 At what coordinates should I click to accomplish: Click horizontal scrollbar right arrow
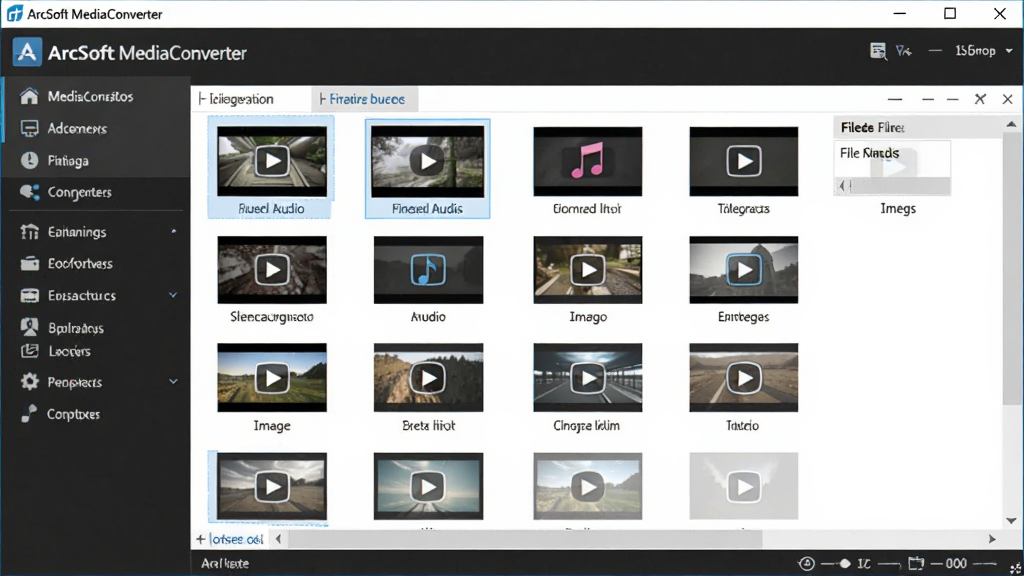coord(992,539)
